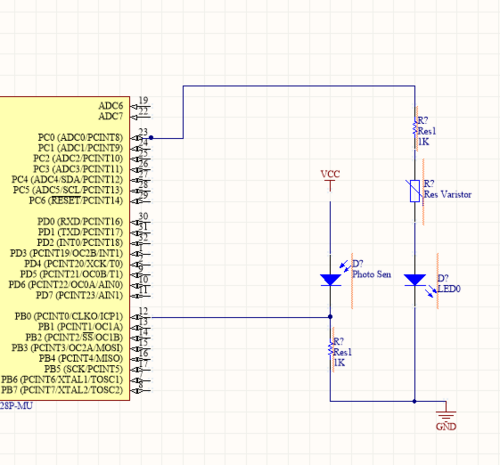Click the junction dot at pin 23
The height and width of the screenshot is (465, 500).
click(151, 138)
